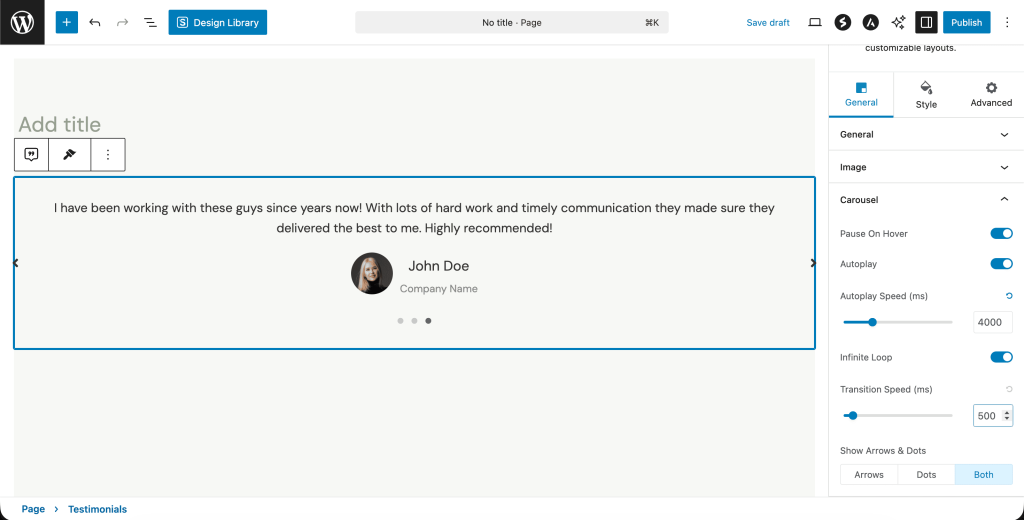Reset the Transition Speed value

(x=1009, y=389)
